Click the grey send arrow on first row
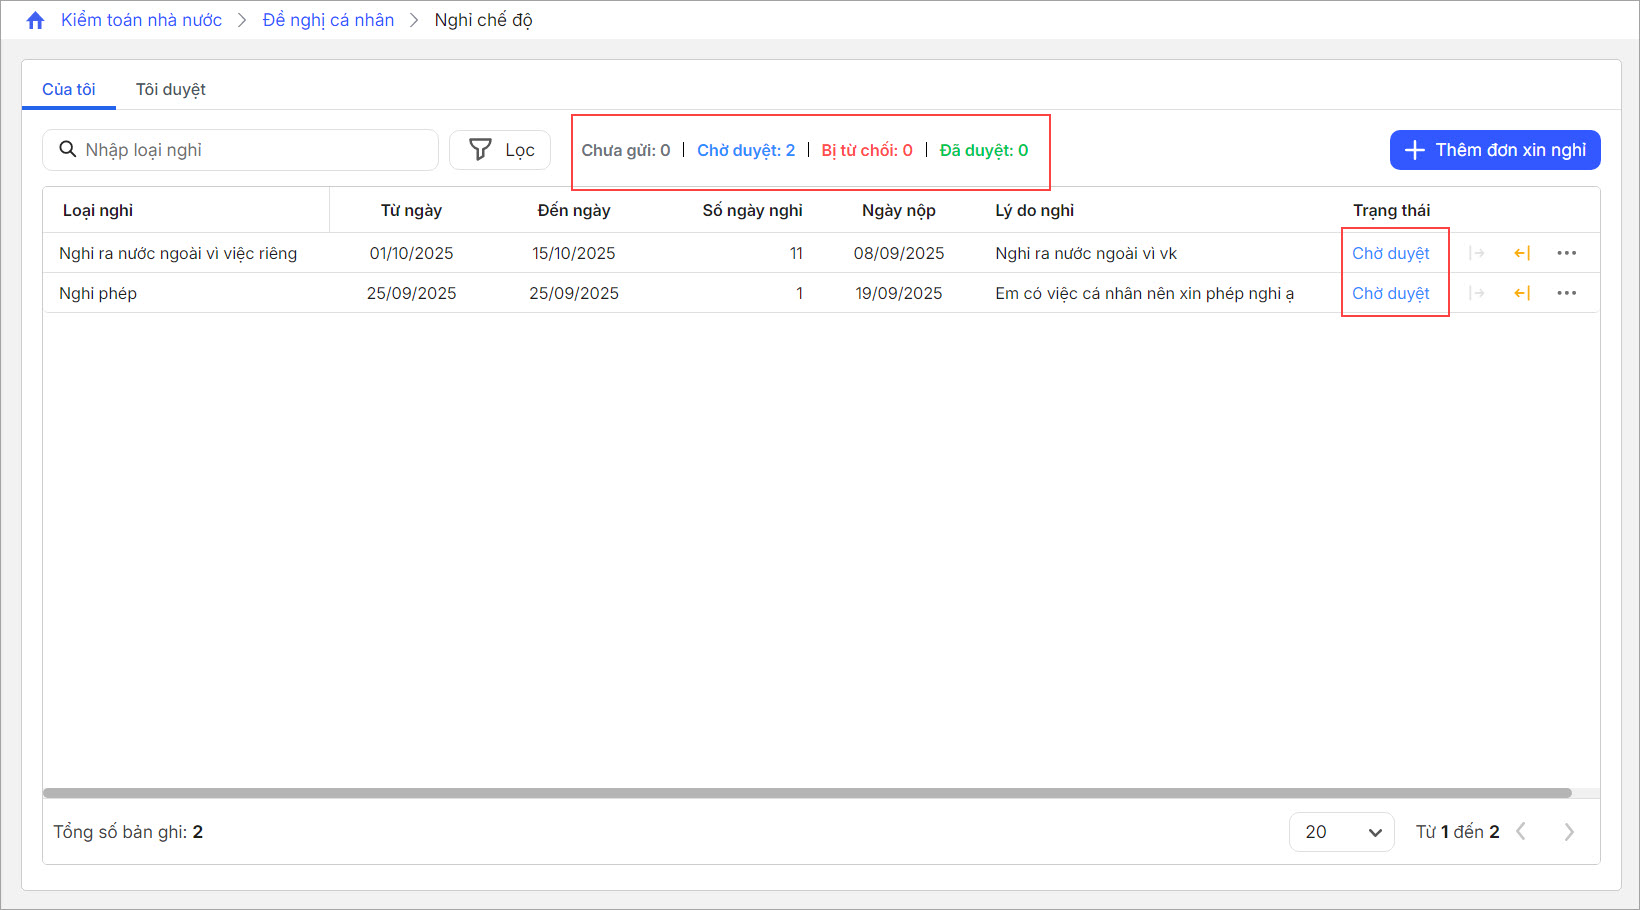This screenshot has width=1640, height=910. pyautogui.click(x=1477, y=253)
